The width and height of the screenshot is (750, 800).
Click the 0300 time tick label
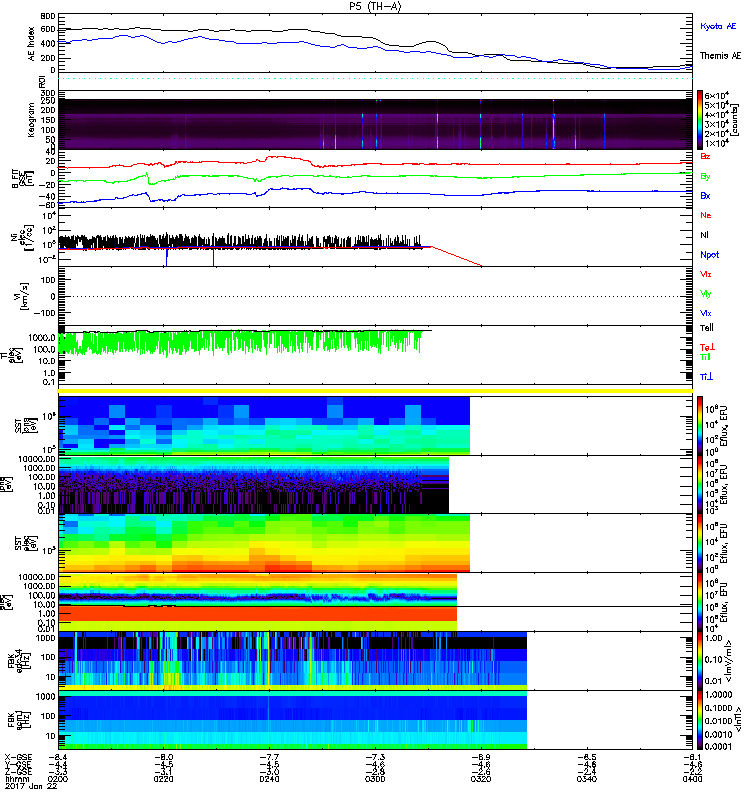click(x=375, y=779)
